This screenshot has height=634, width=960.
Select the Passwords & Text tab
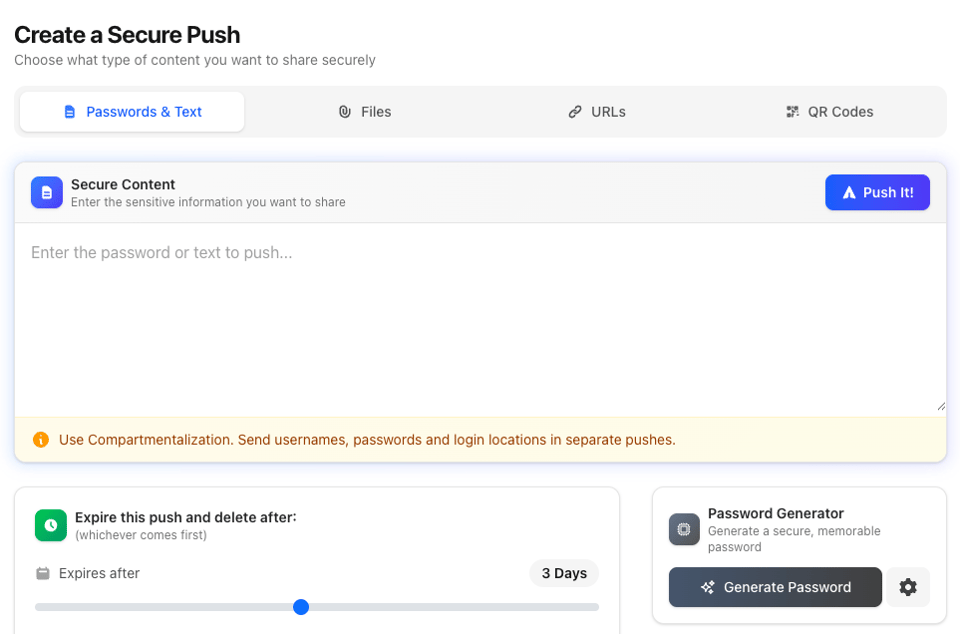(x=131, y=111)
